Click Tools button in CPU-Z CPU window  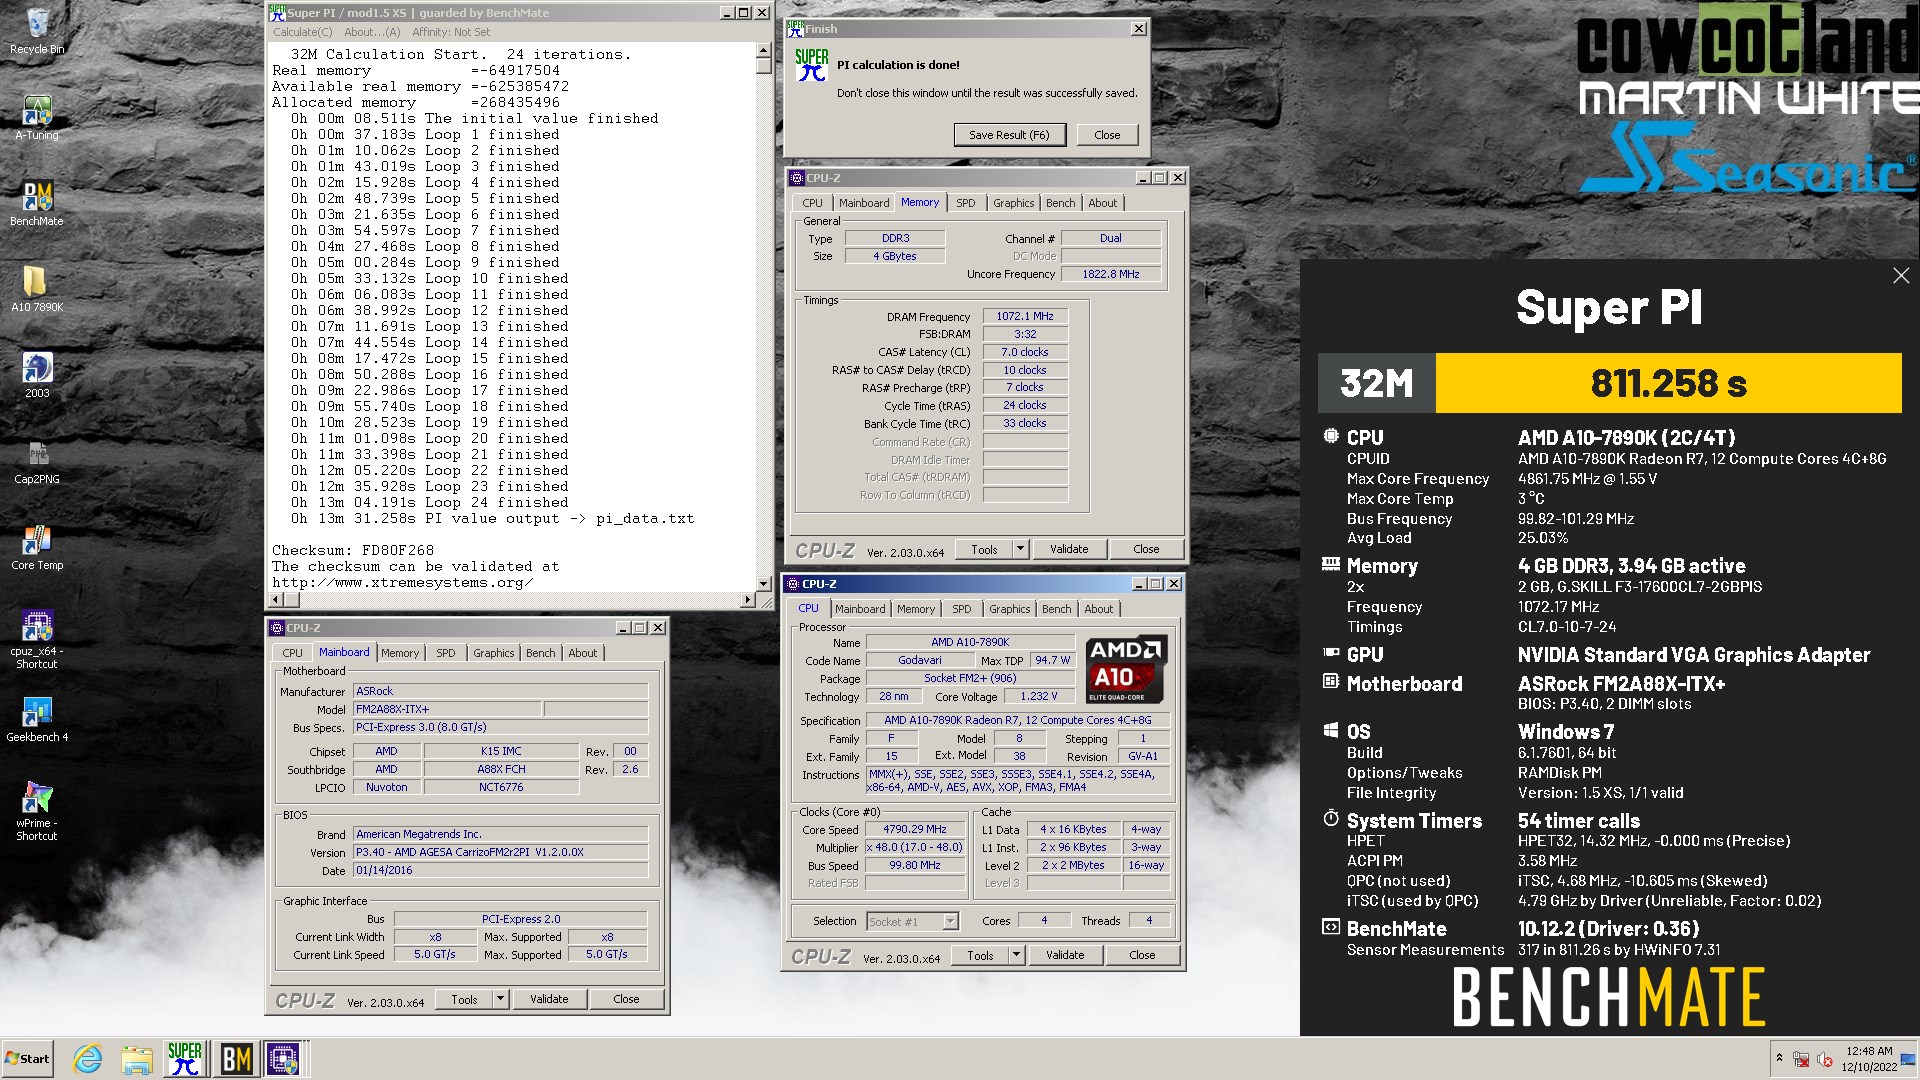(980, 955)
